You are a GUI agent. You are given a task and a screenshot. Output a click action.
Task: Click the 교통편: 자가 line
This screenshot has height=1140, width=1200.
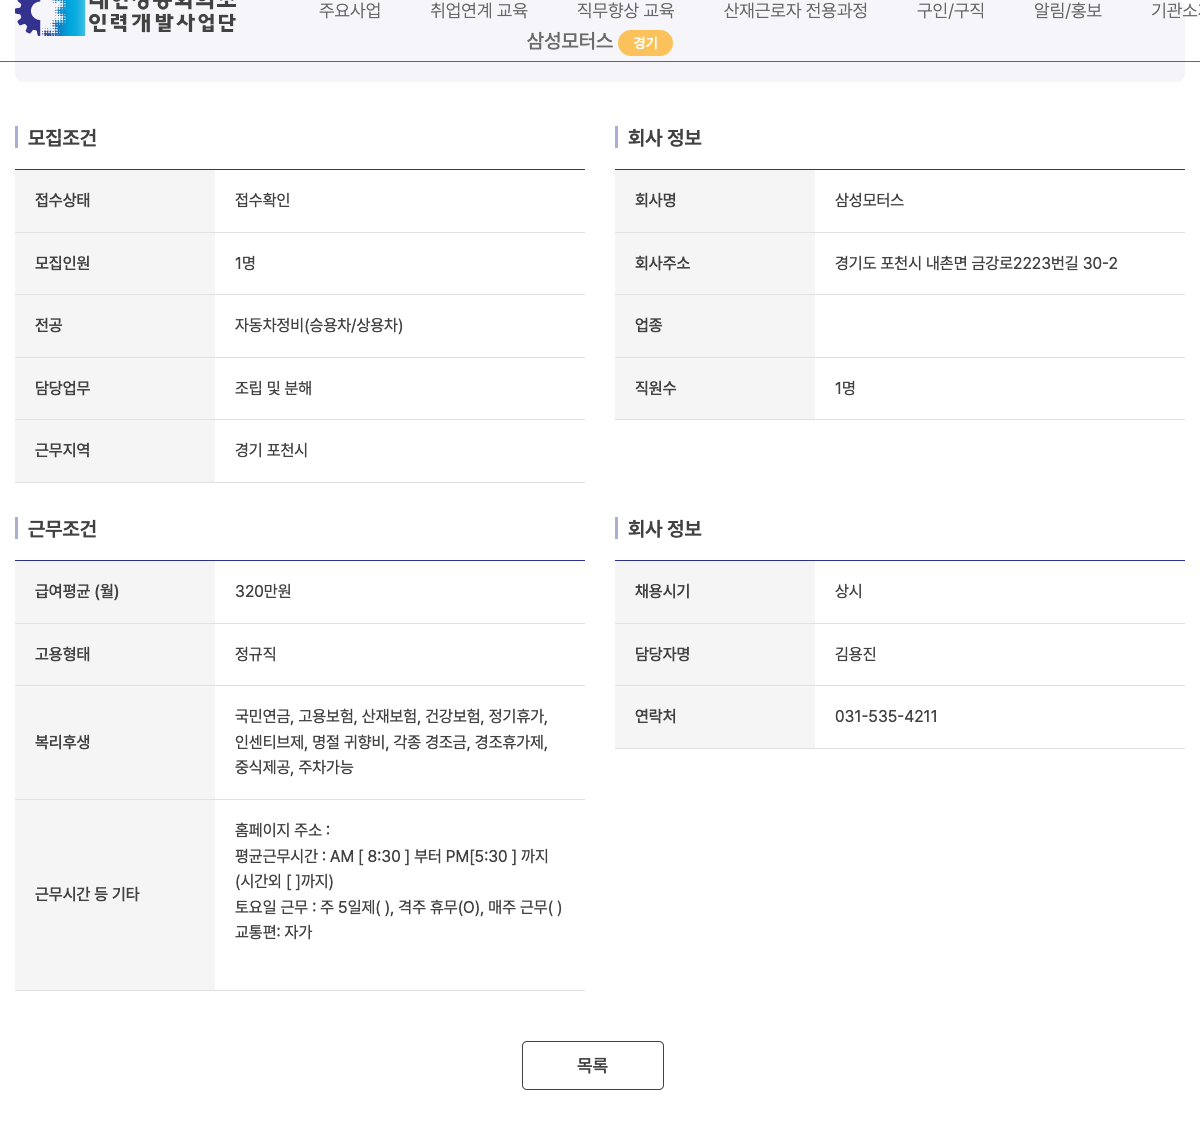point(274,932)
